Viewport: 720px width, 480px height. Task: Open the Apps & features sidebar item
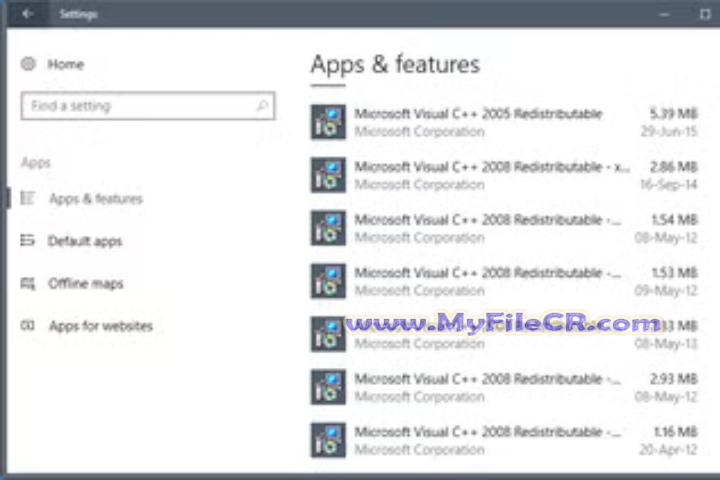point(96,199)
